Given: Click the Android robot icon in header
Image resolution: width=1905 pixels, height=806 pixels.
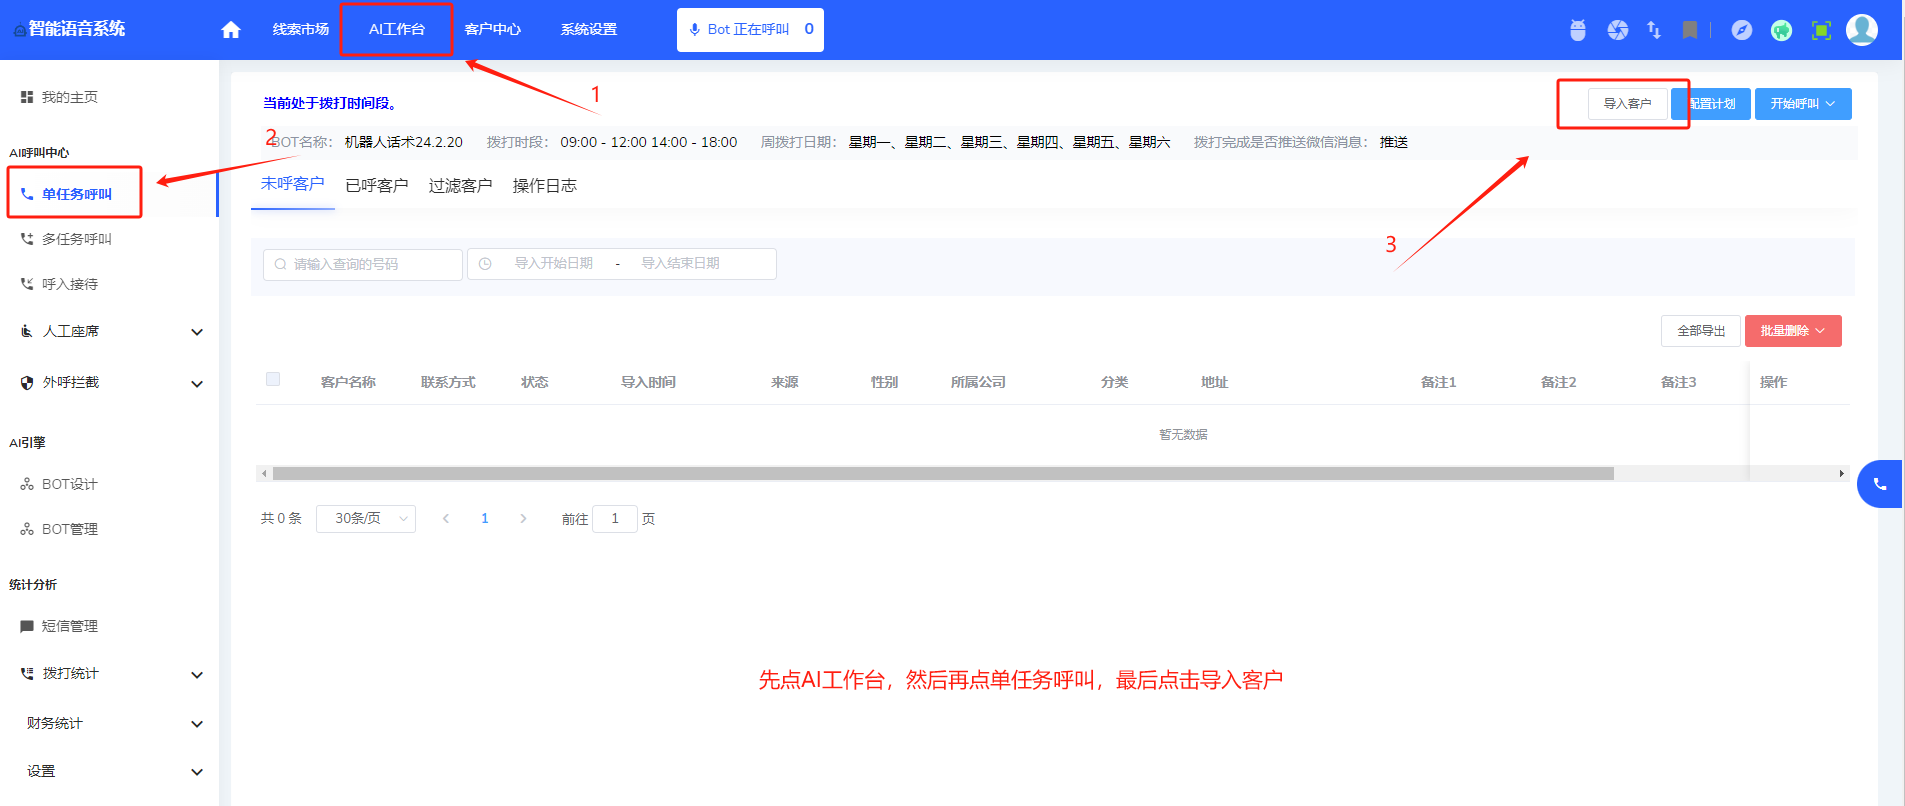Looking at the screenshot, I should tap(1578, 30).
